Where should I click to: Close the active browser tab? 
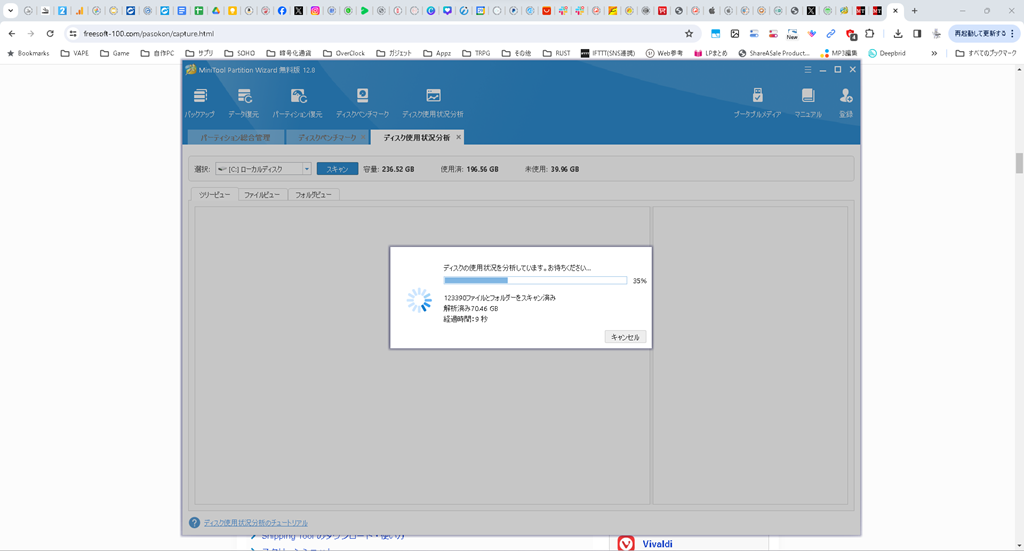coord(895,10)
